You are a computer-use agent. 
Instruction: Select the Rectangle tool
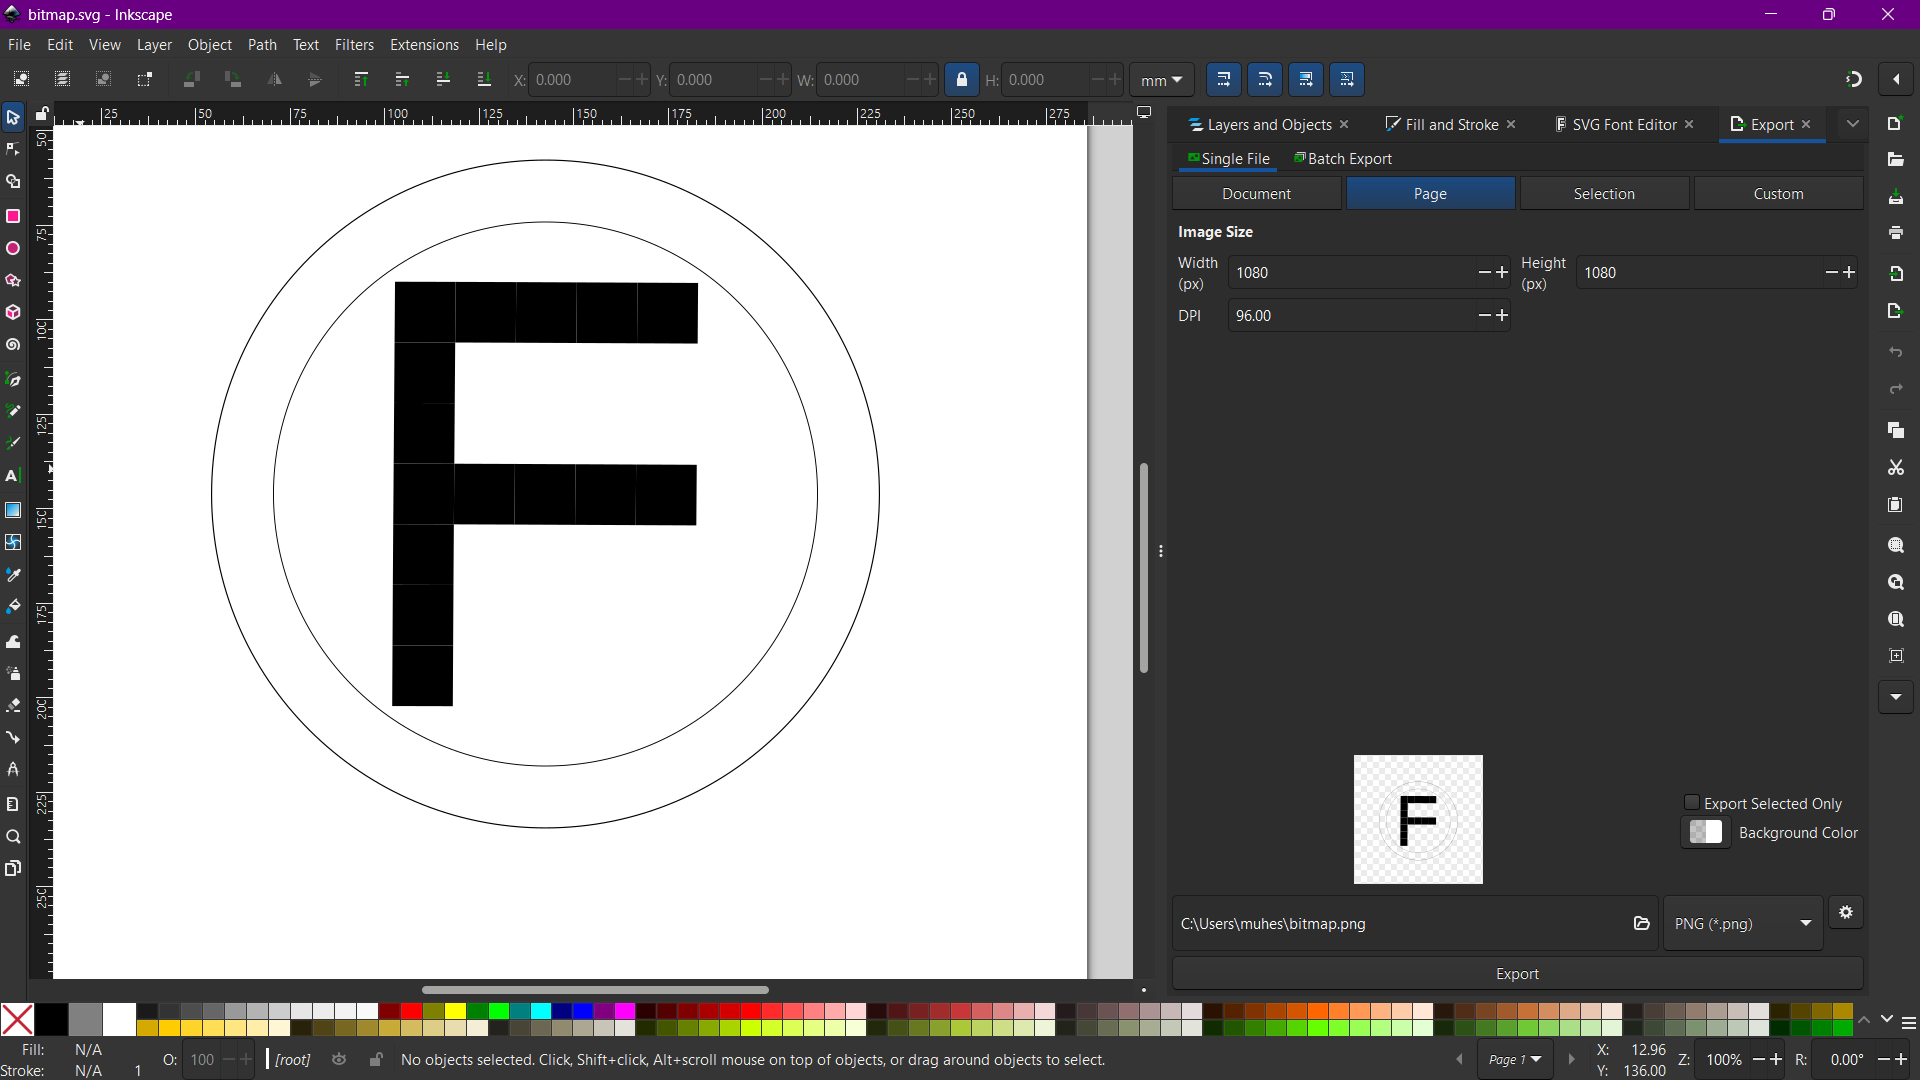13,216
